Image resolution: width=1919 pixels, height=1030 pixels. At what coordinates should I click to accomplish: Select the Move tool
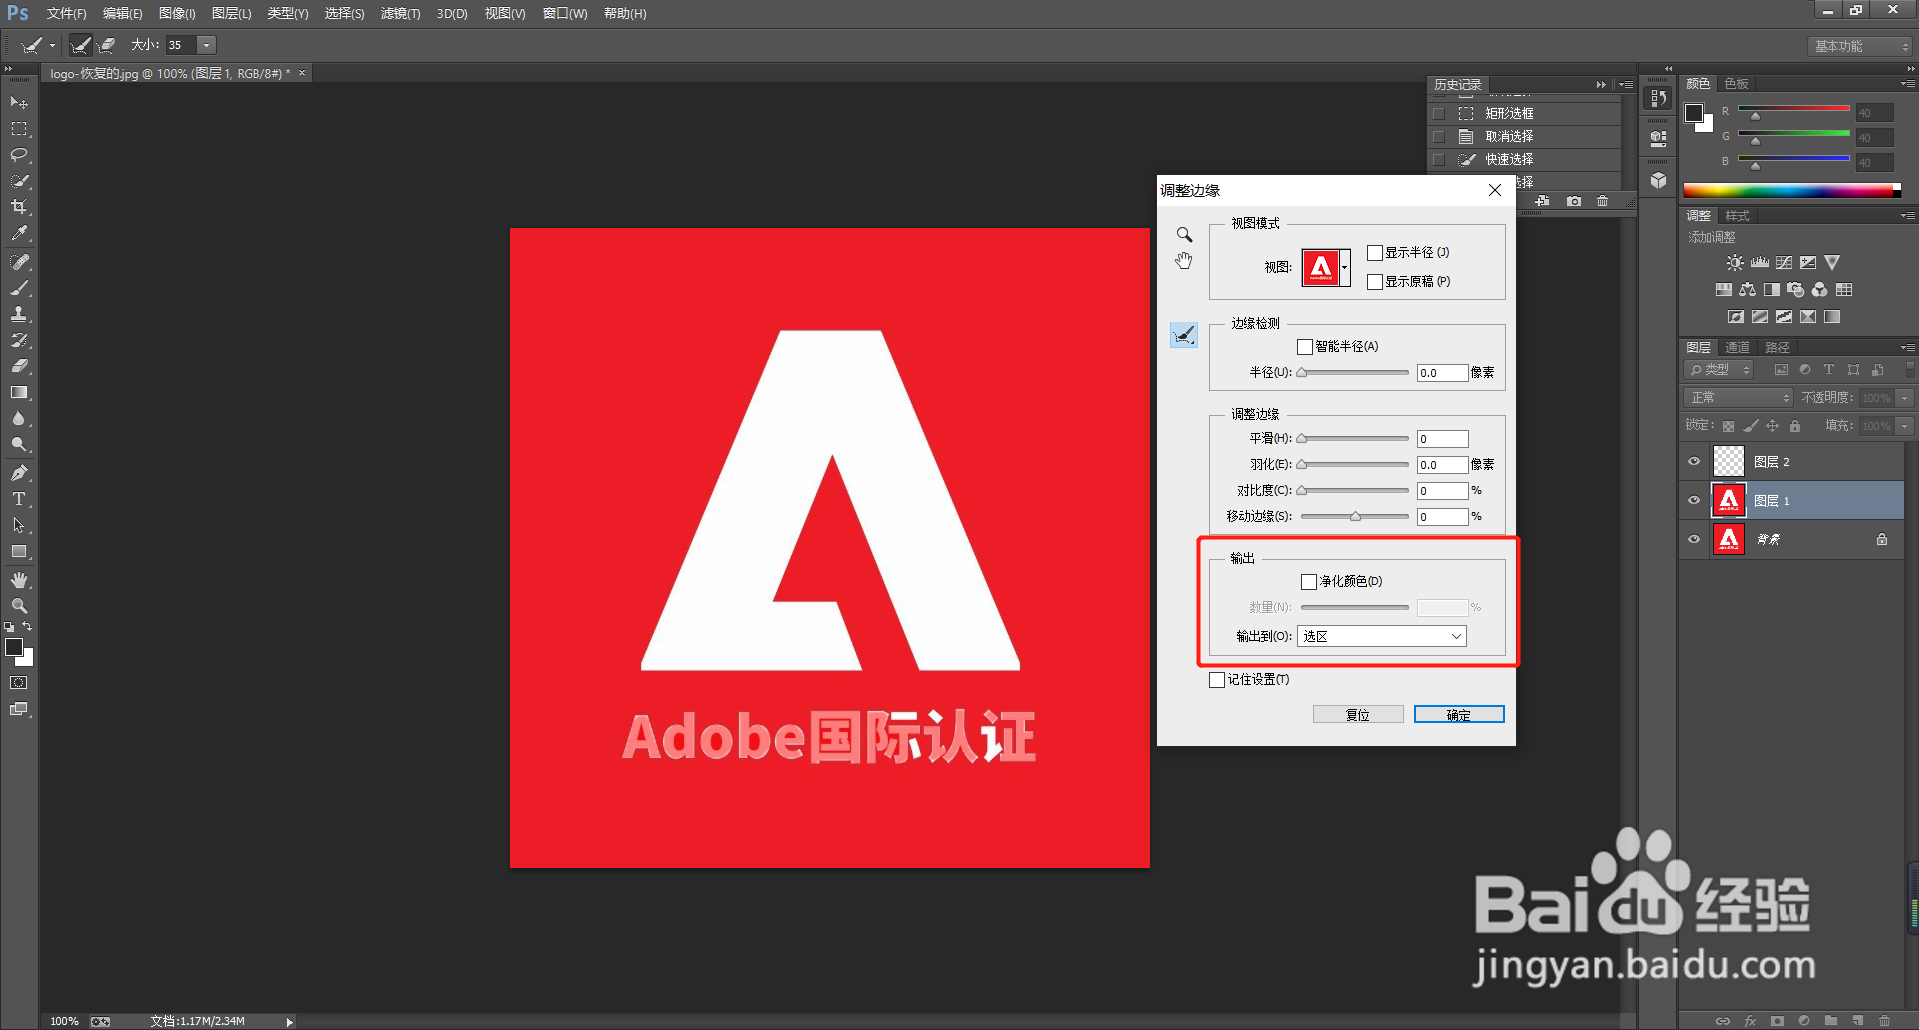(x=19, y=103)
